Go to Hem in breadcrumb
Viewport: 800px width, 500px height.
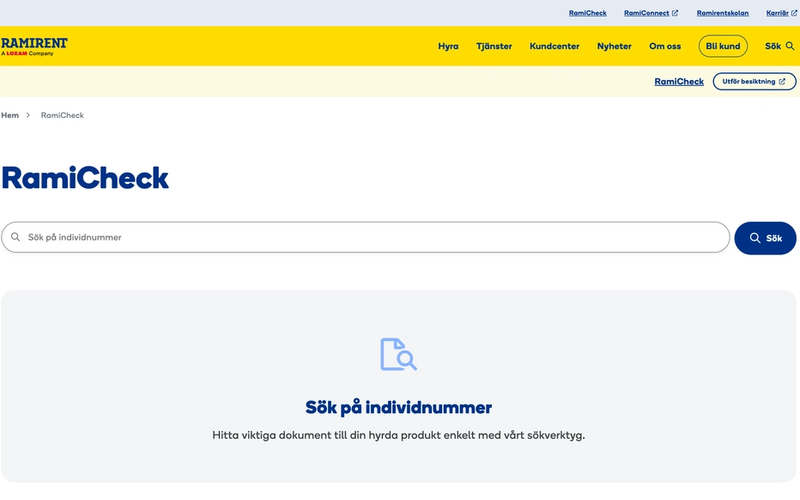pos(10,115)
